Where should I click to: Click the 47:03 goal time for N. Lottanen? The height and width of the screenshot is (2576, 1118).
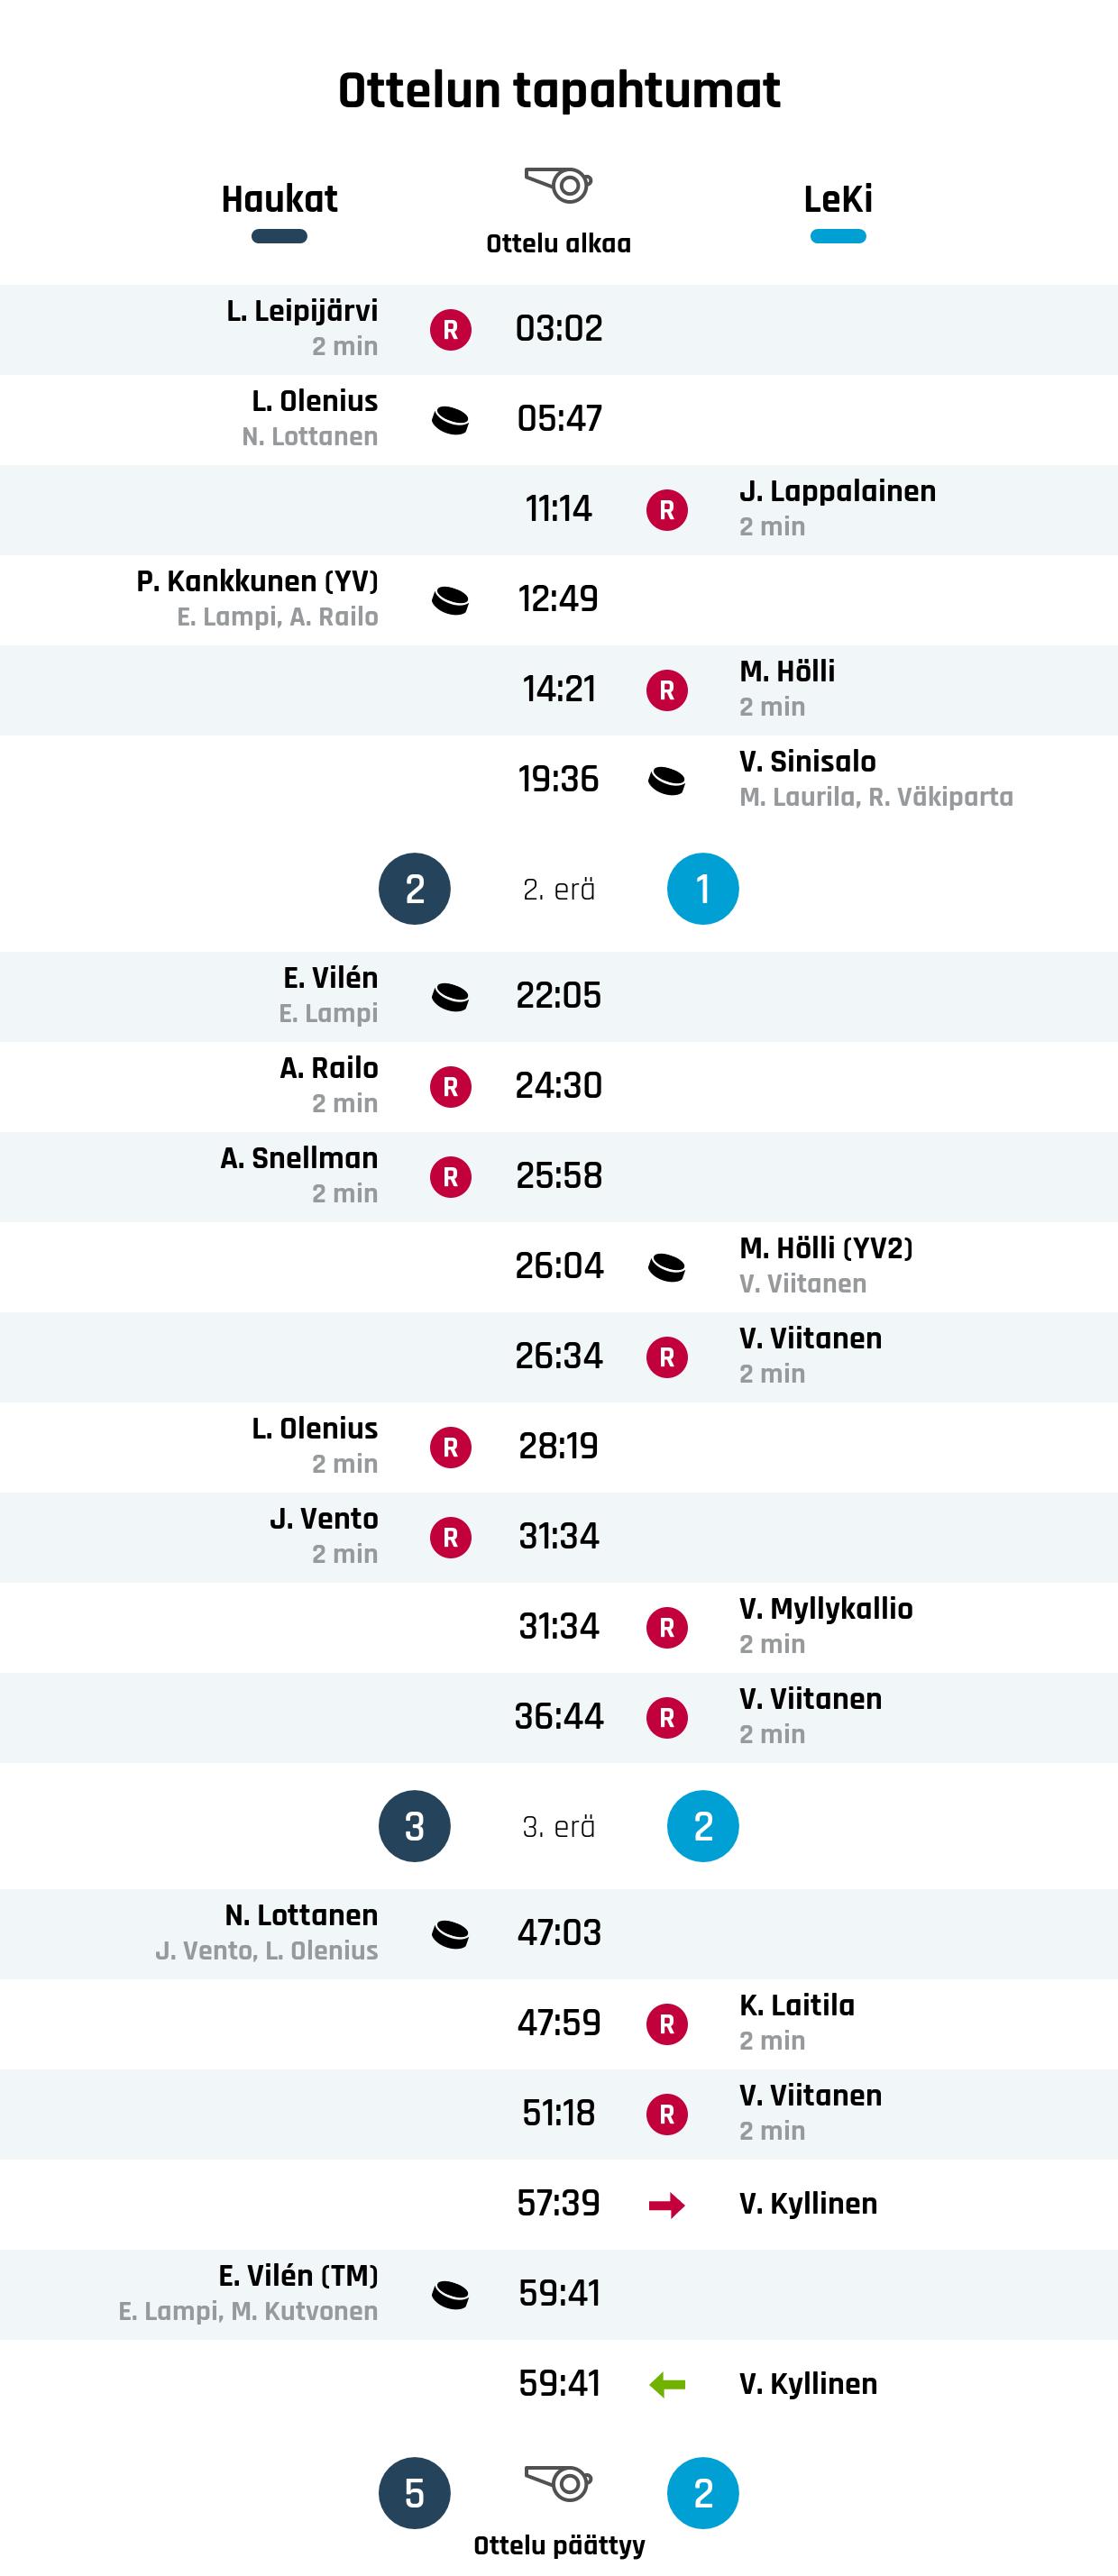tap(558, 1933)
